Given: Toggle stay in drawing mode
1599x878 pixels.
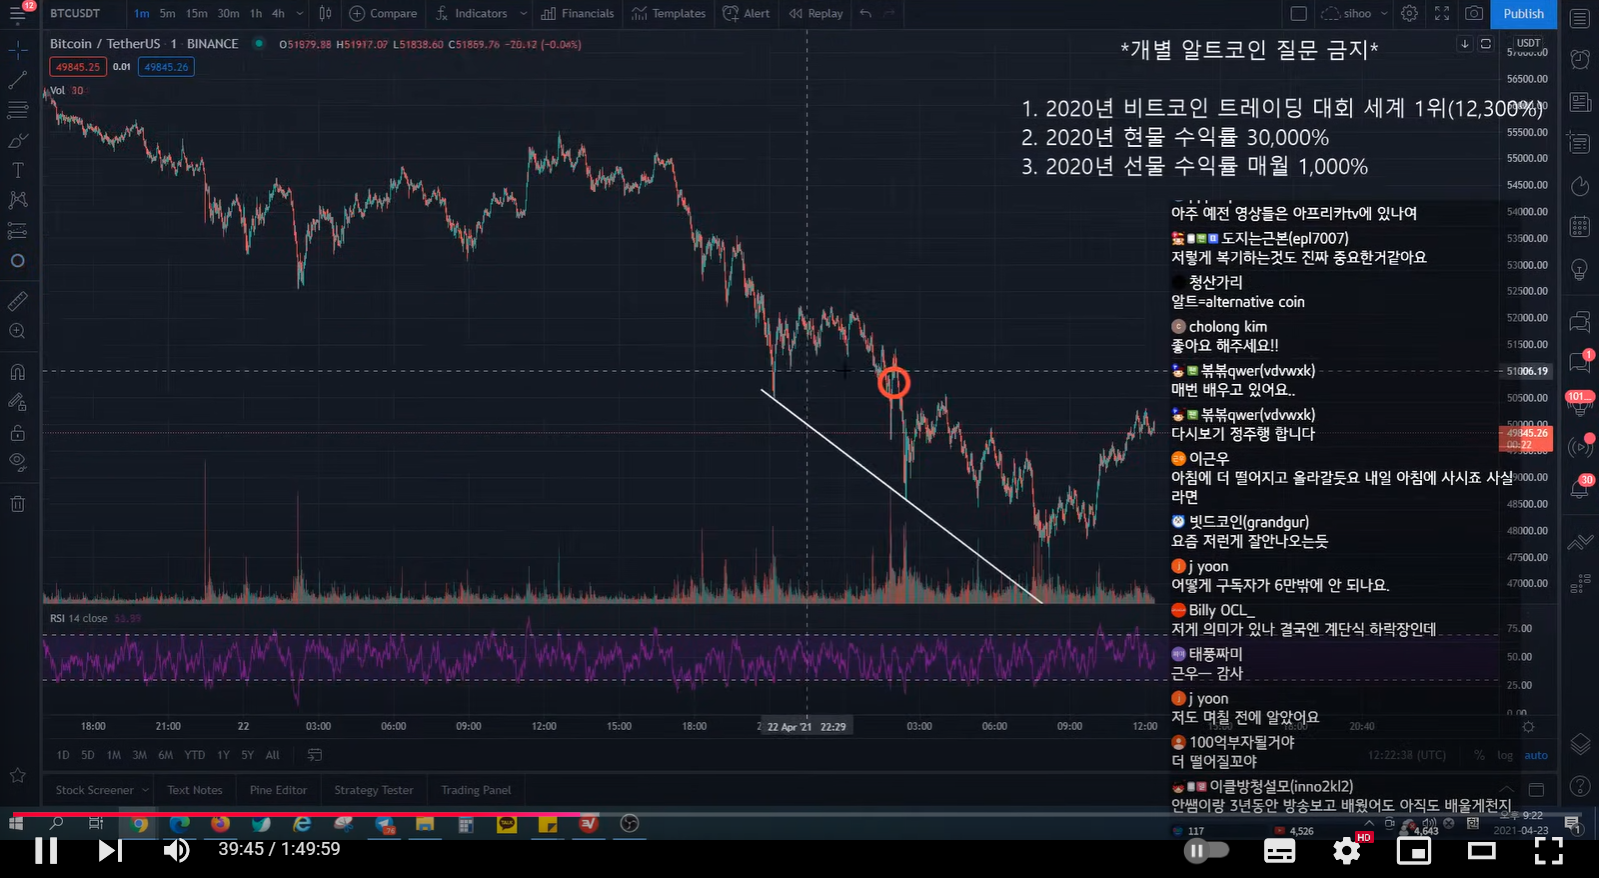Looking at the screenshot, I should pyautogui.click(x=18, y=402).
